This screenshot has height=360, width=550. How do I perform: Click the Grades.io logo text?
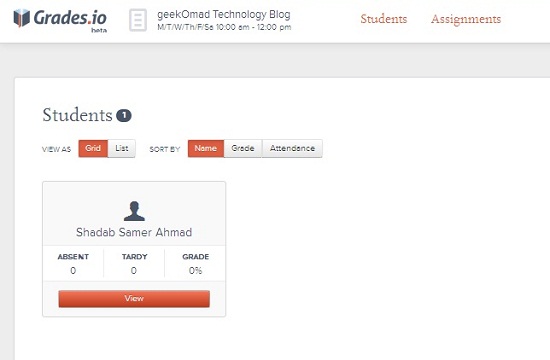(70, 18)
